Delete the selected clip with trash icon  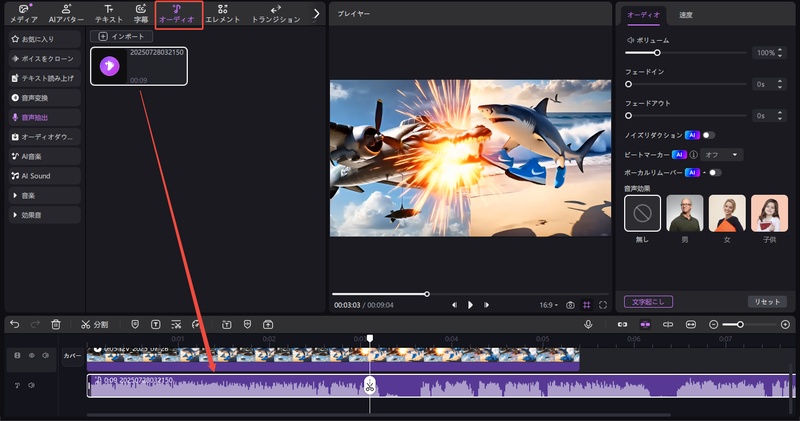56,325
